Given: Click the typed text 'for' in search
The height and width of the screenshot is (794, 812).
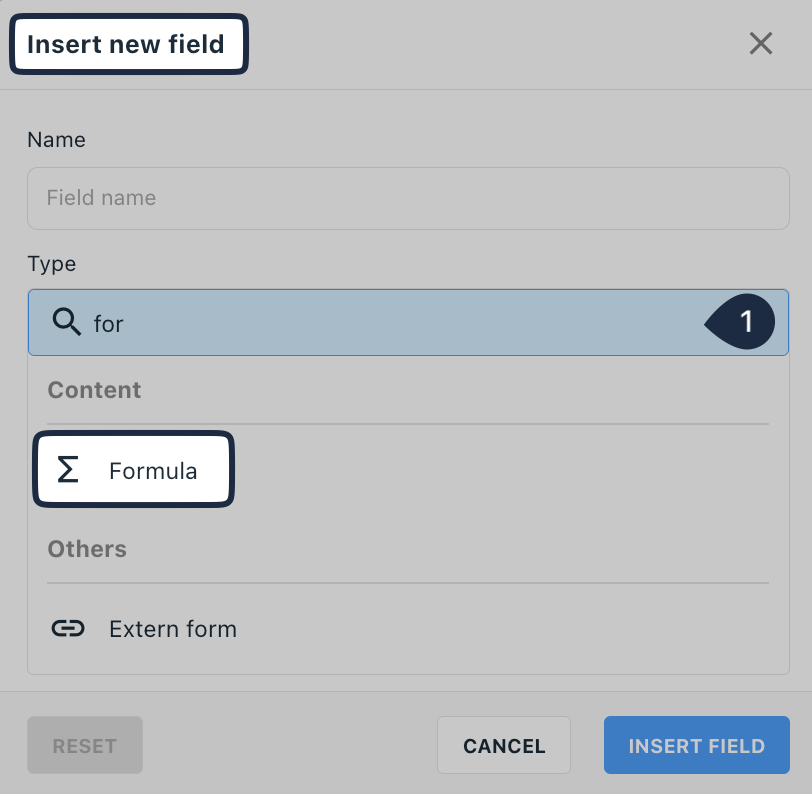Looking at the screenshot, I should click(108, 324).
